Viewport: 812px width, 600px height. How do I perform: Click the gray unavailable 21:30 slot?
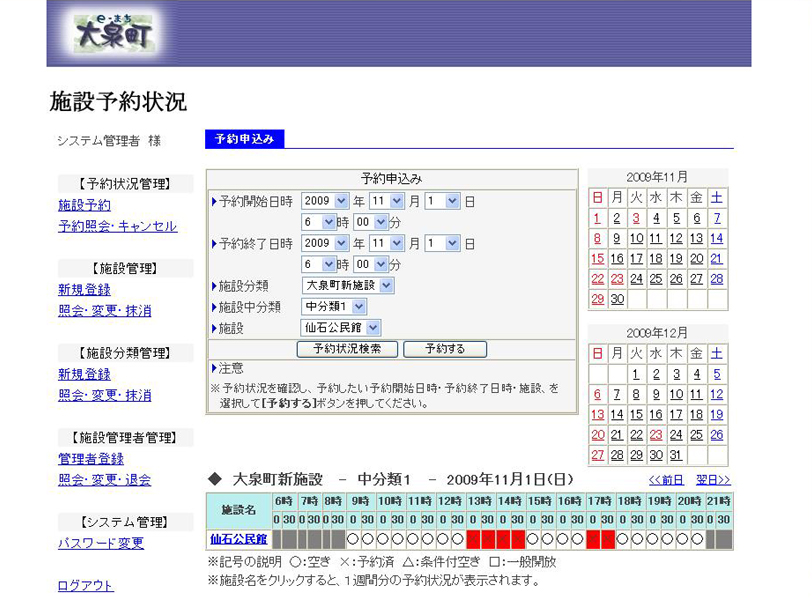(724, 539)
